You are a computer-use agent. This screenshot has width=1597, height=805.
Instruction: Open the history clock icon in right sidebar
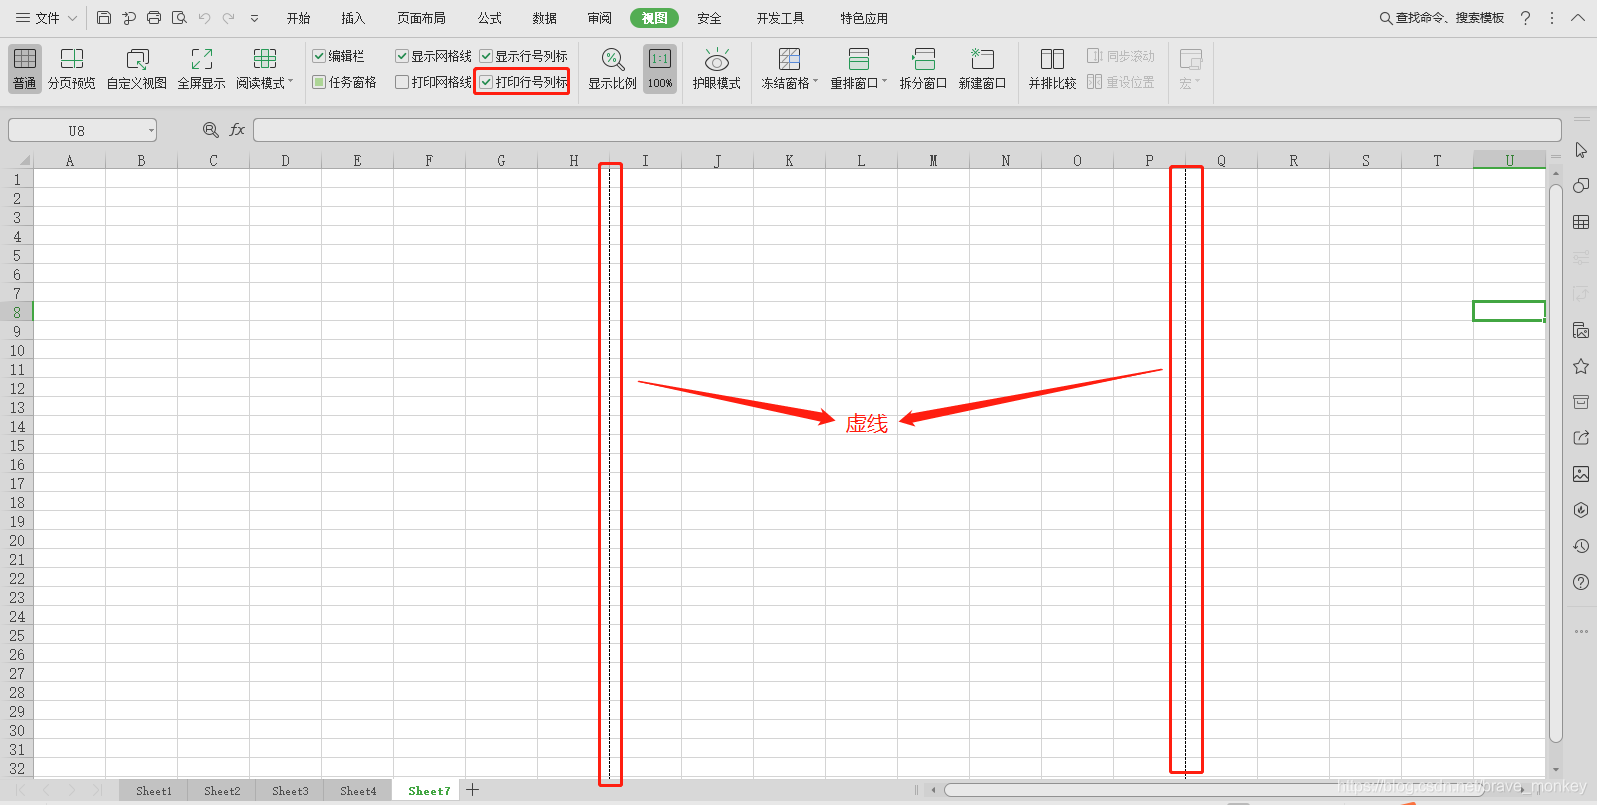tap(1581, 546)
